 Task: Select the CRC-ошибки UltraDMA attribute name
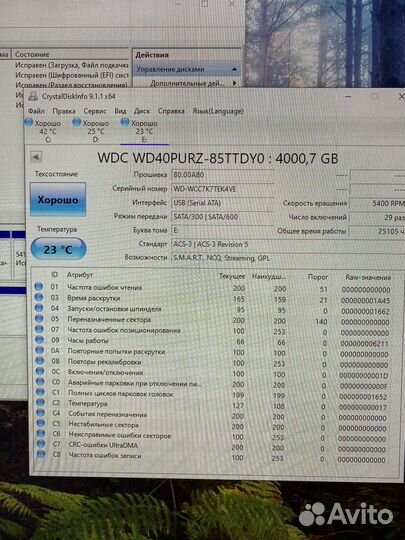point(103,445)
